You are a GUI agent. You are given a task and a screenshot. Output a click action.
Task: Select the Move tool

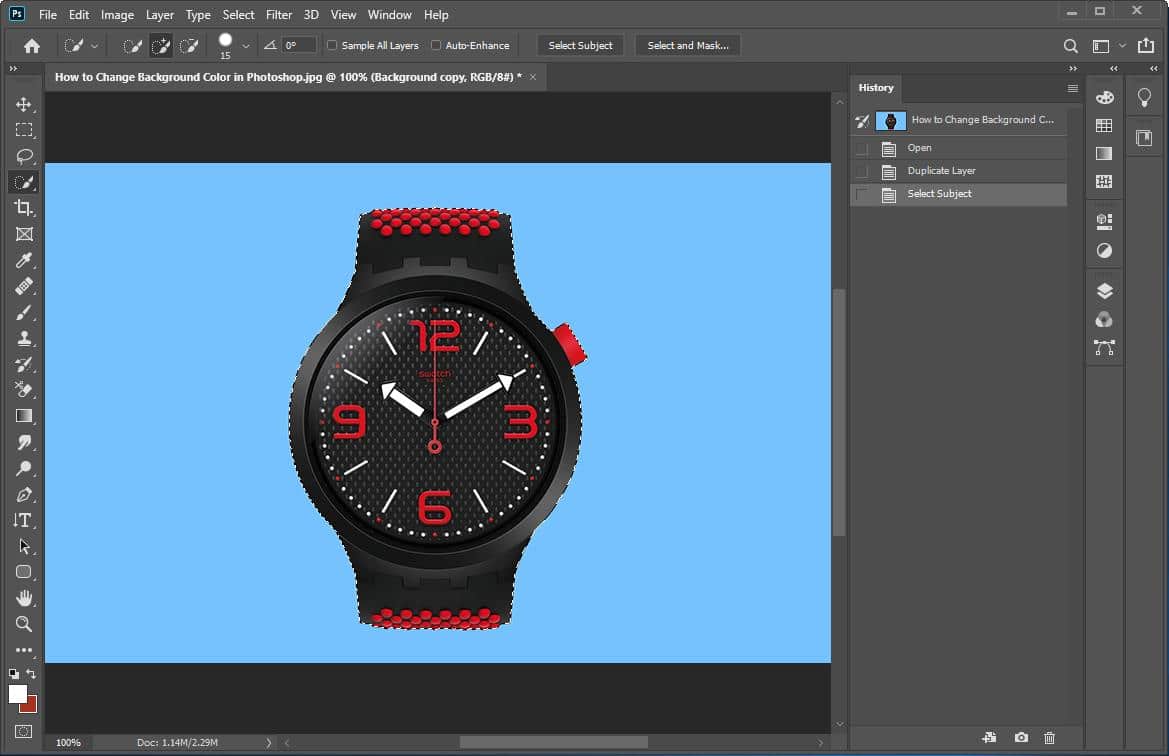(x=24, y=103)
